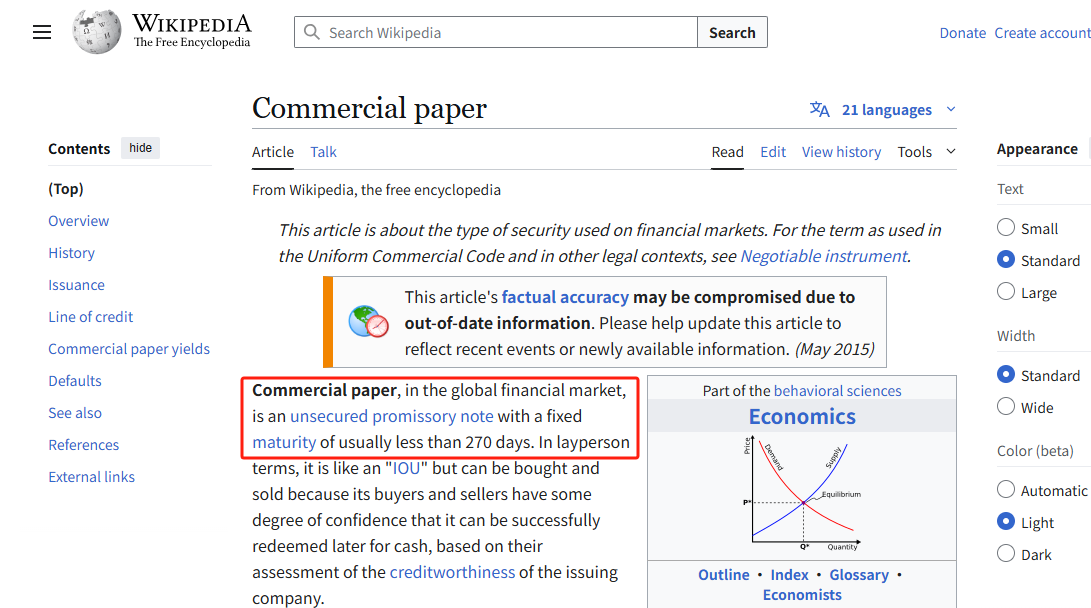The image size is (1091, 608).
Task: Open the Donate link
Action: tap(962, 33)
